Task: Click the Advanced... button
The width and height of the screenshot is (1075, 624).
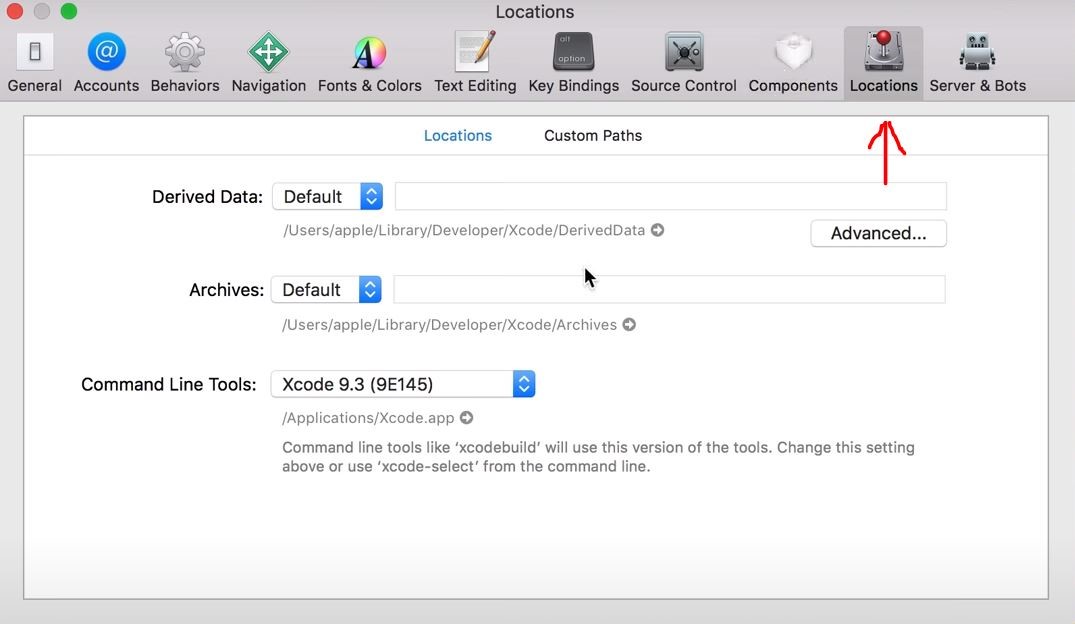Action: pos(878,233)
